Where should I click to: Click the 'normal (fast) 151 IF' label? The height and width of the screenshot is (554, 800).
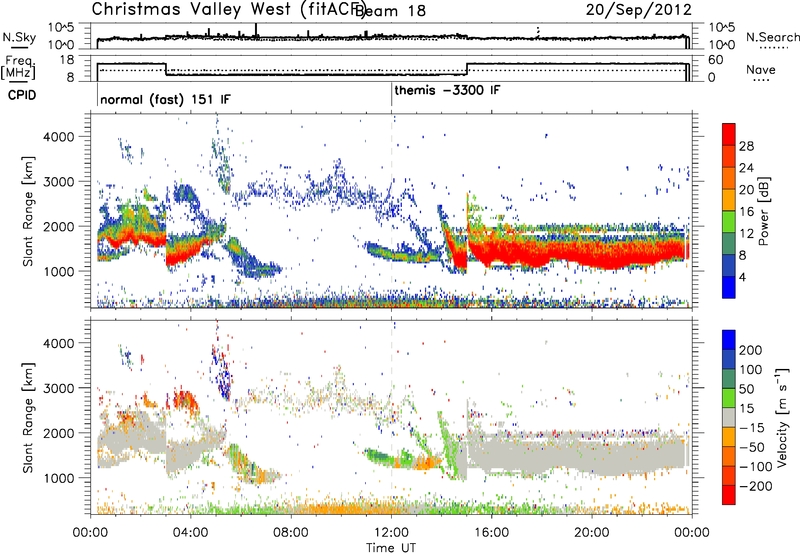click(165, 99)
